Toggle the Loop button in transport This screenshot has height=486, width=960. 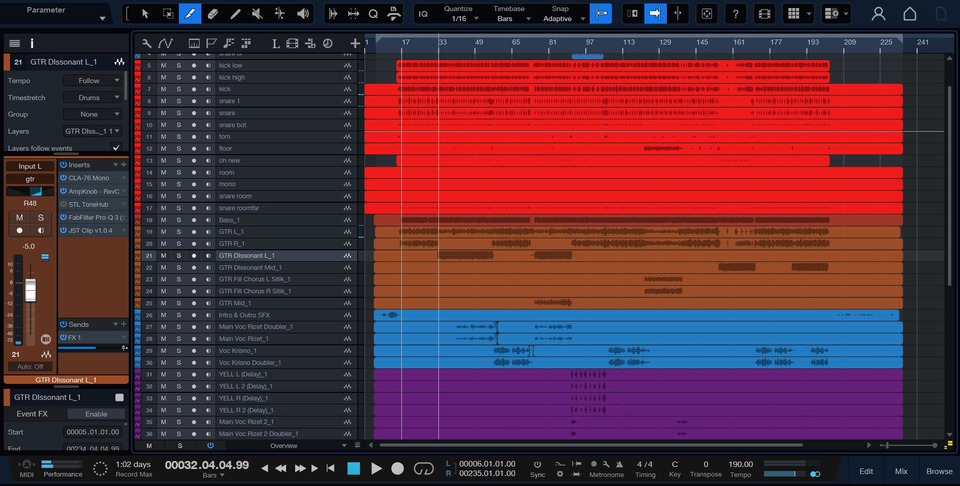(424, 468)
